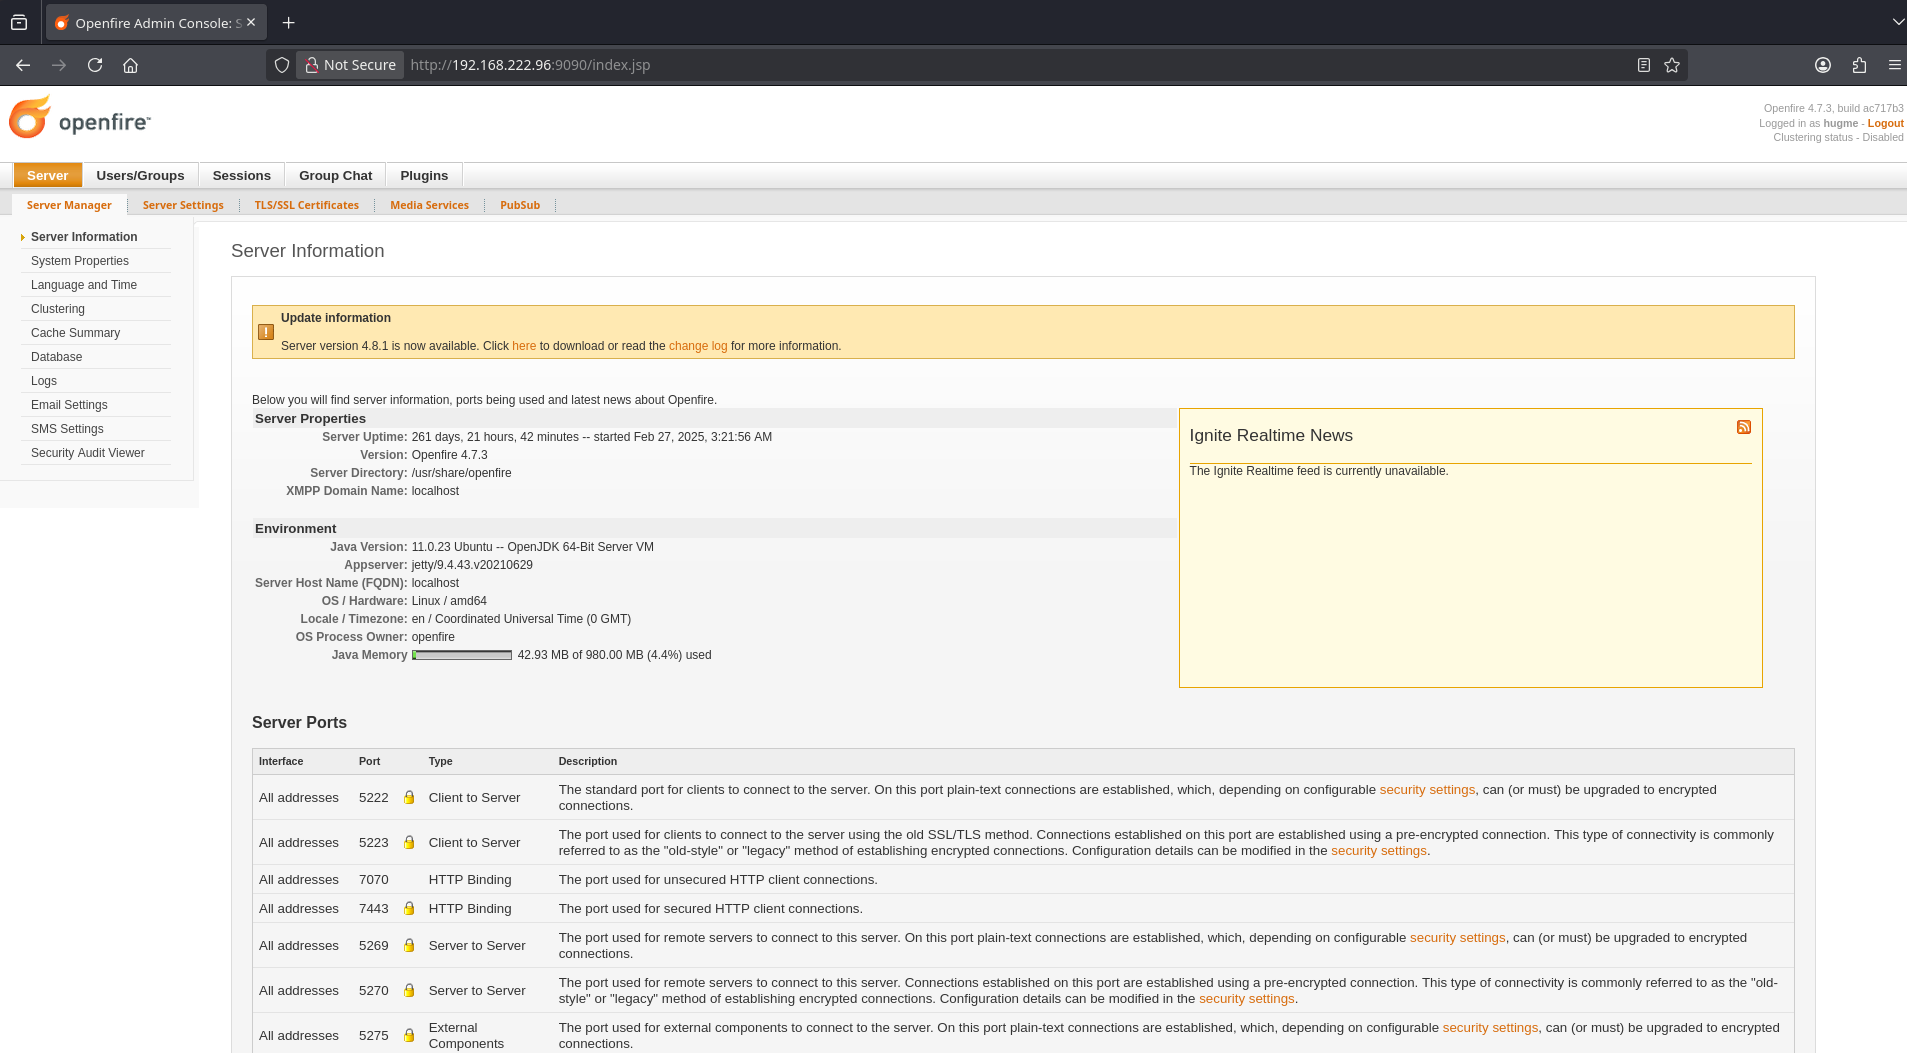The image size is (1907, 1053).
Task: Bookmark this page with the star icon
Action: (x=1671, y=65)
